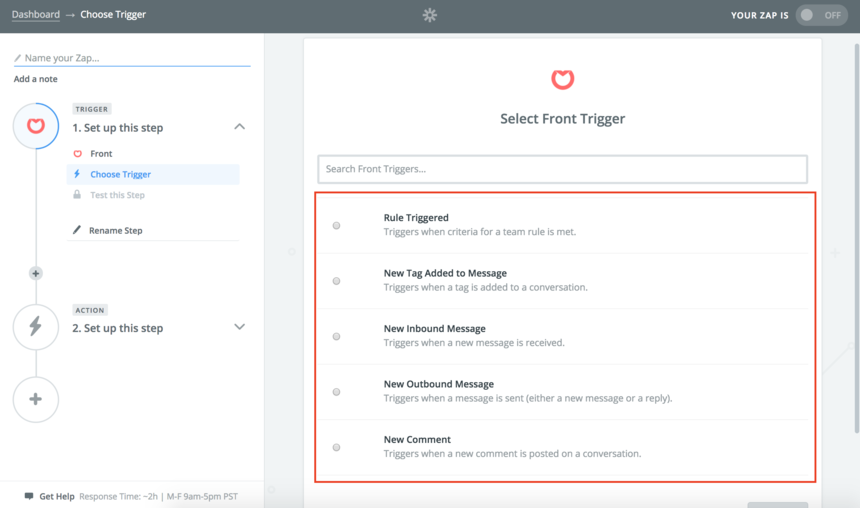Screen dimensions: 860x508
Task: Click the lightning bolt action step circle
Action: coord(36,327)
